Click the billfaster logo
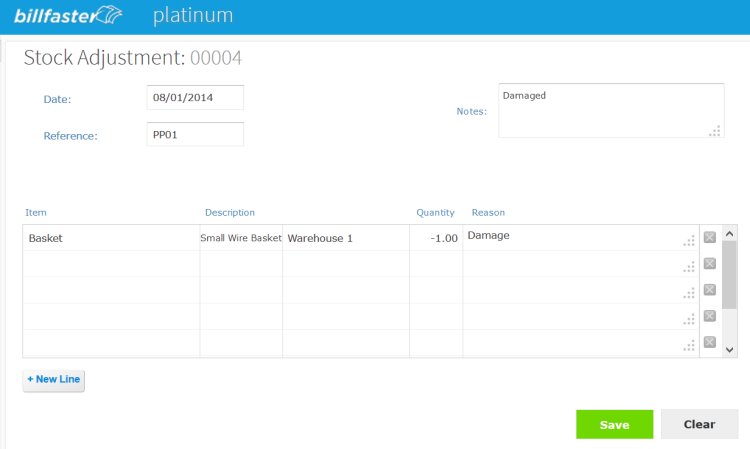The height and width of the screenshot is (449, 750). (x=68, y=16)
